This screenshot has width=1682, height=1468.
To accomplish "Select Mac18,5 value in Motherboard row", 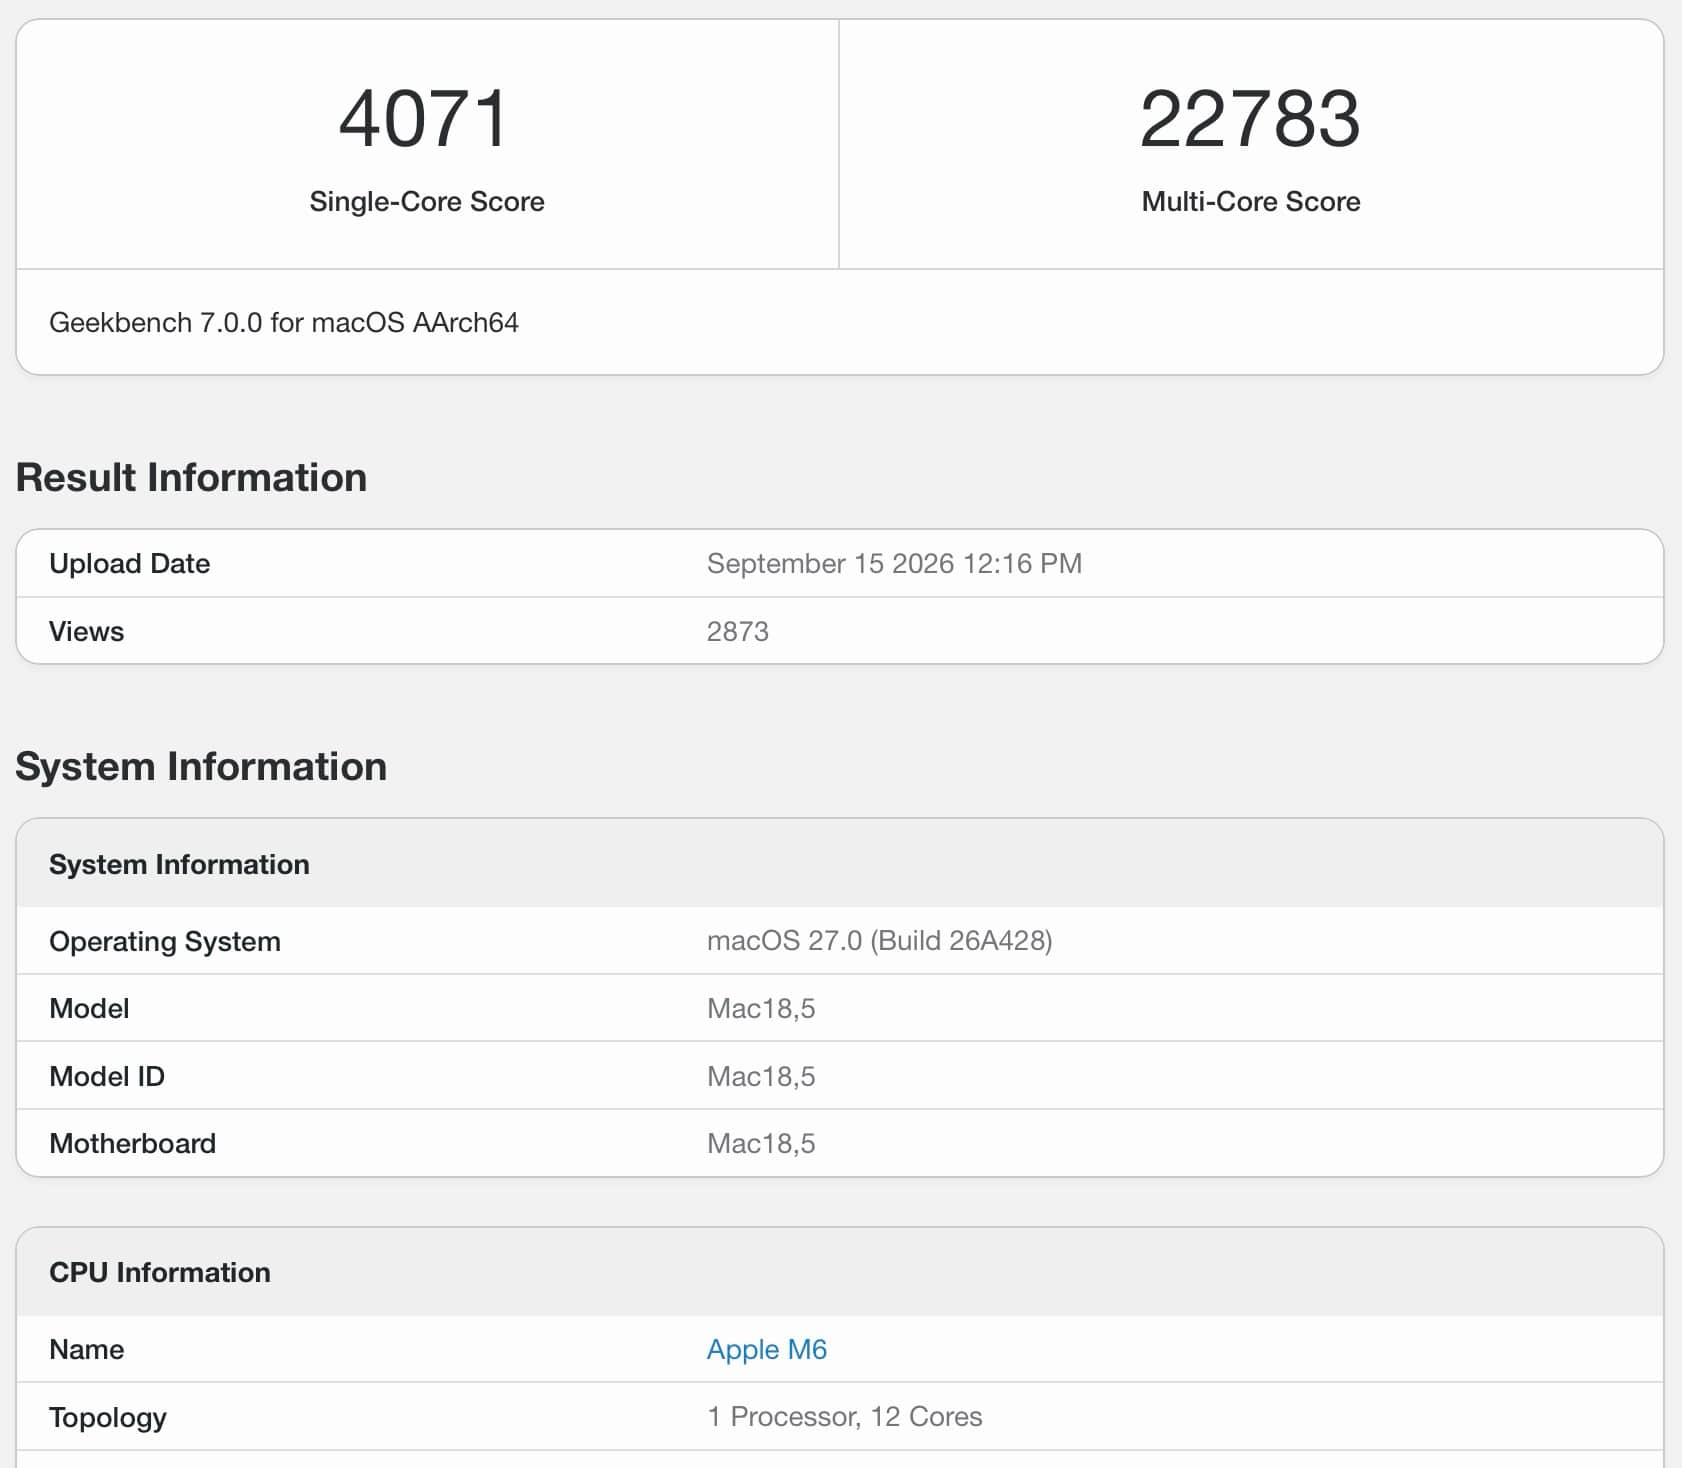I will coord(761,1143).
